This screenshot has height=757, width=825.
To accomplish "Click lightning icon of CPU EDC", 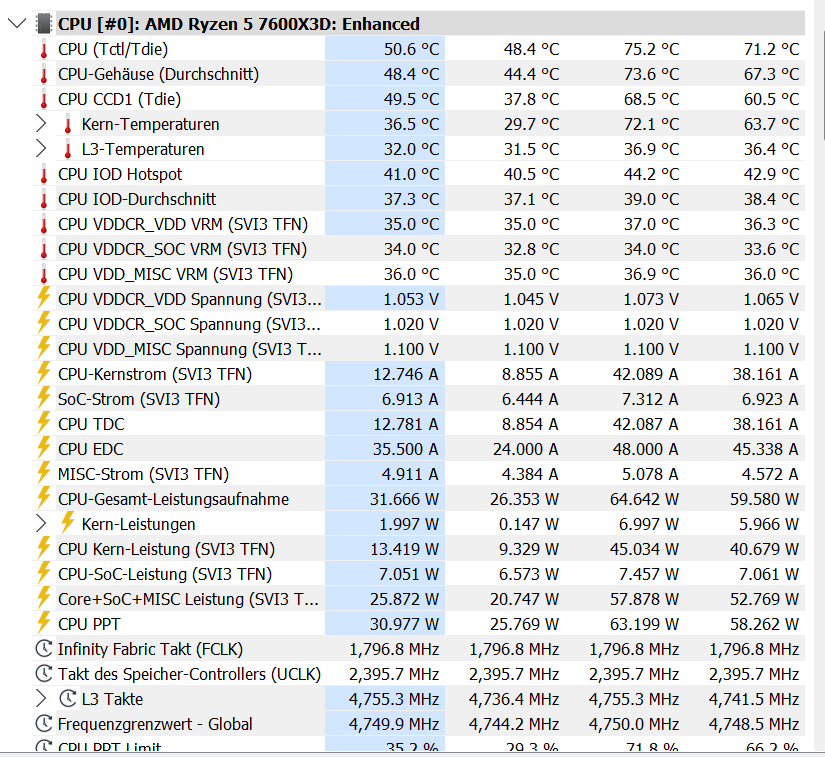I will [x=44, y=448].
